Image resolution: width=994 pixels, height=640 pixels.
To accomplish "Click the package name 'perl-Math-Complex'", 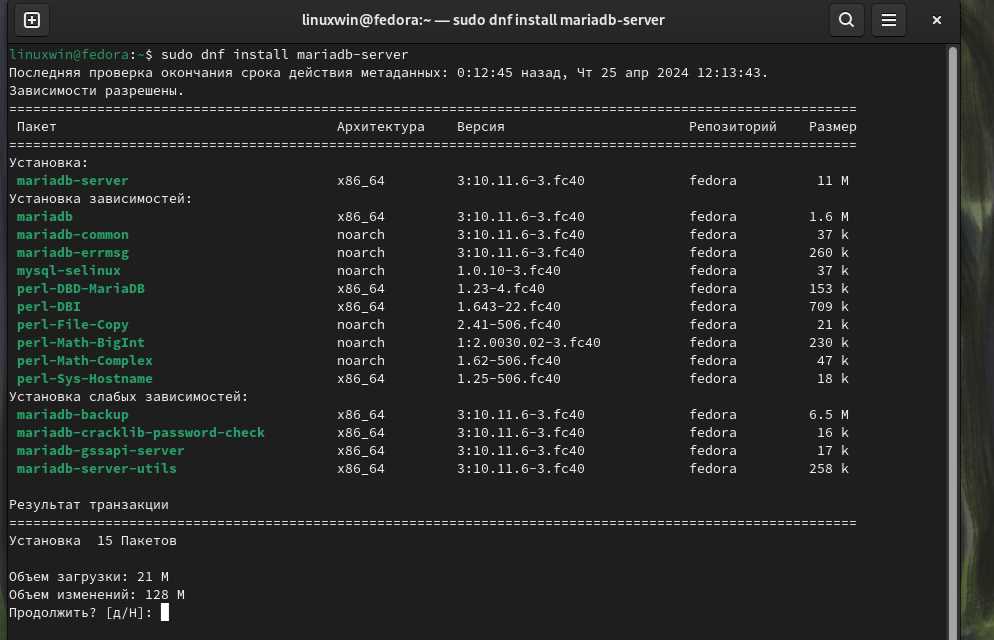I will click(x=84, y=361).
